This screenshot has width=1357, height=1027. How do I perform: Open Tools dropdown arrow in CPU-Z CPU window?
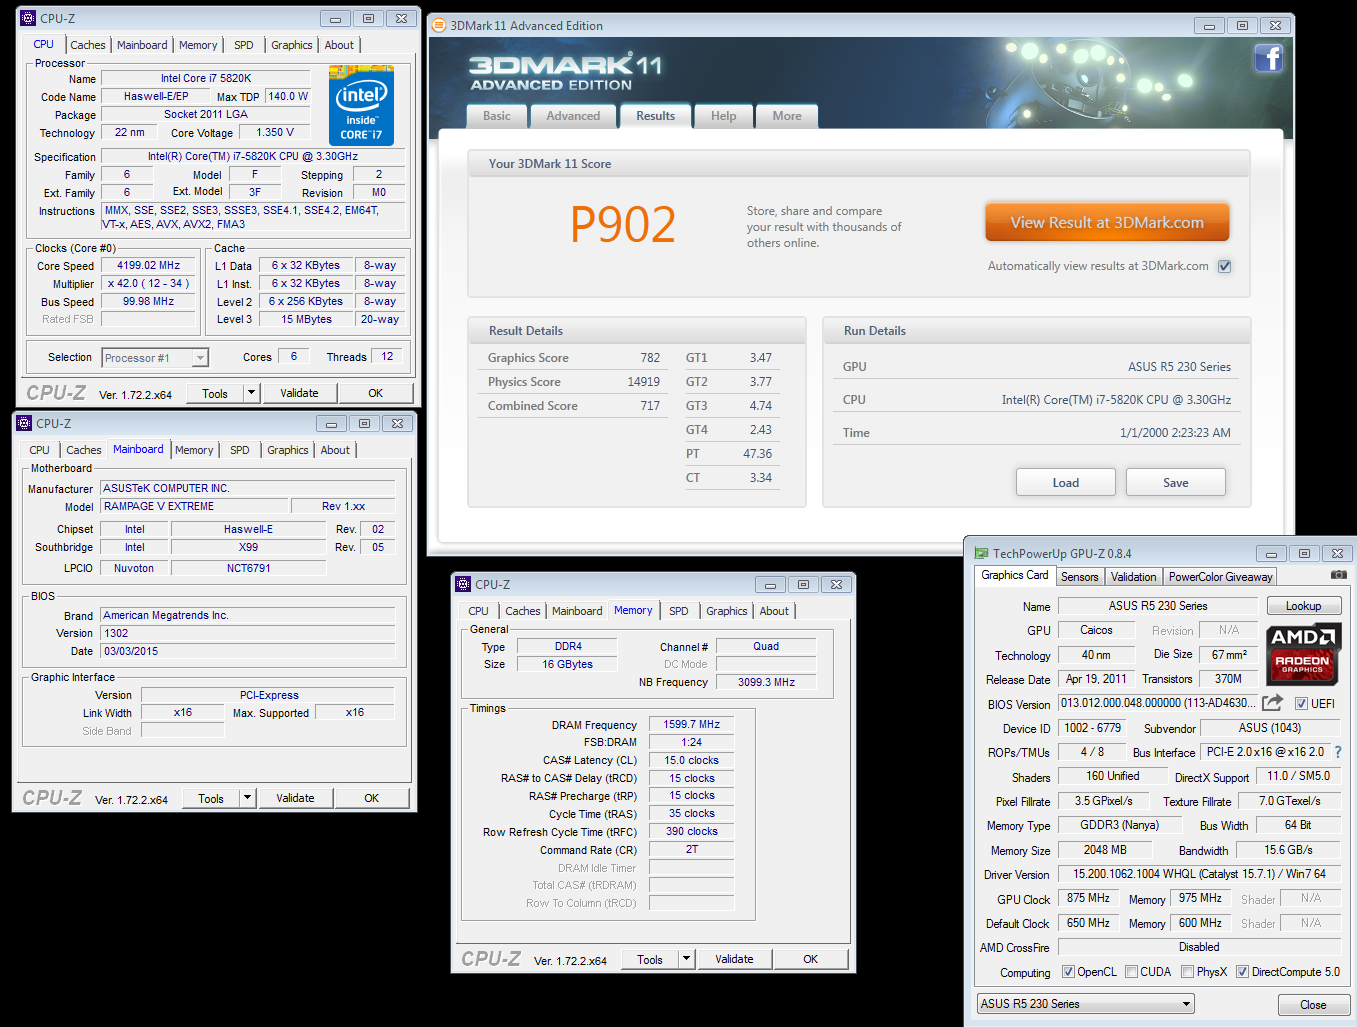[252, 393]
